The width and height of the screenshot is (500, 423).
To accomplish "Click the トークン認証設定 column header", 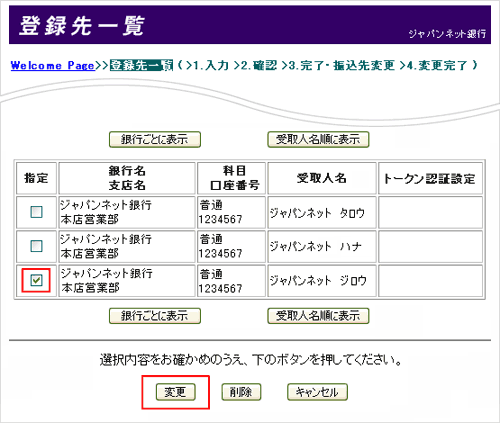I will click(x=430, y=178).
